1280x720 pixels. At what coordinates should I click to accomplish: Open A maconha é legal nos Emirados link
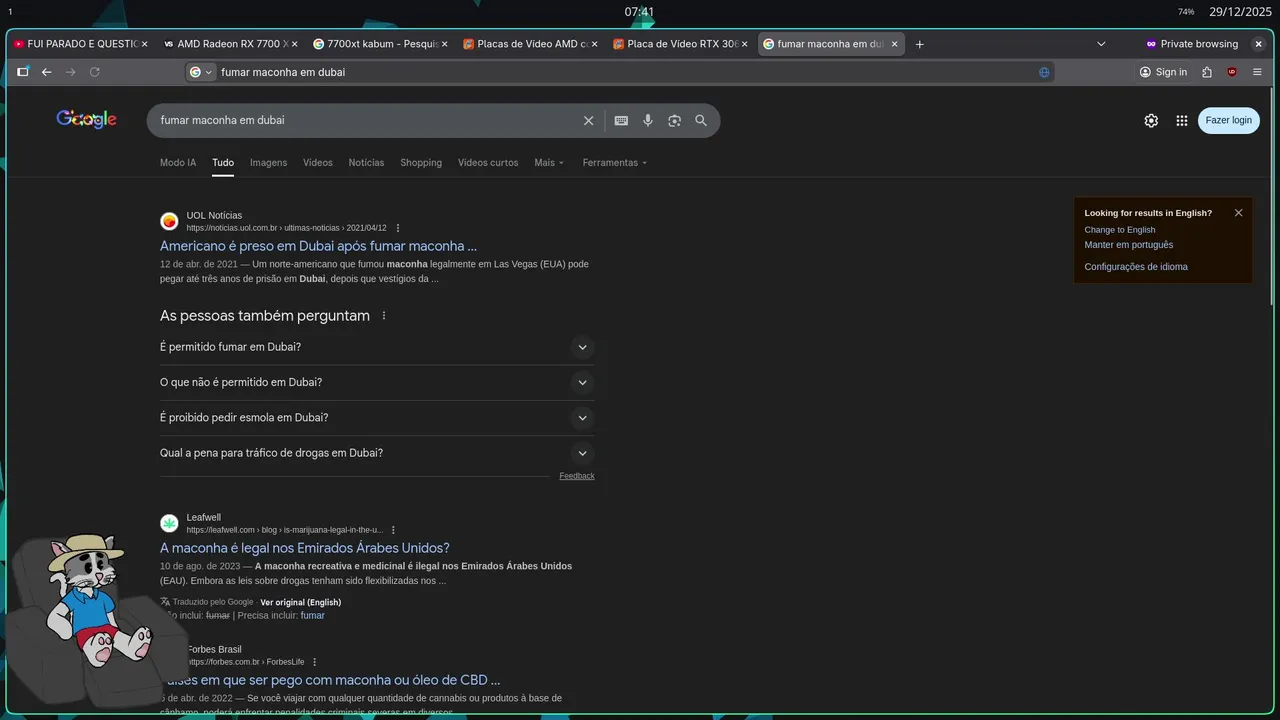coord(305,548)
